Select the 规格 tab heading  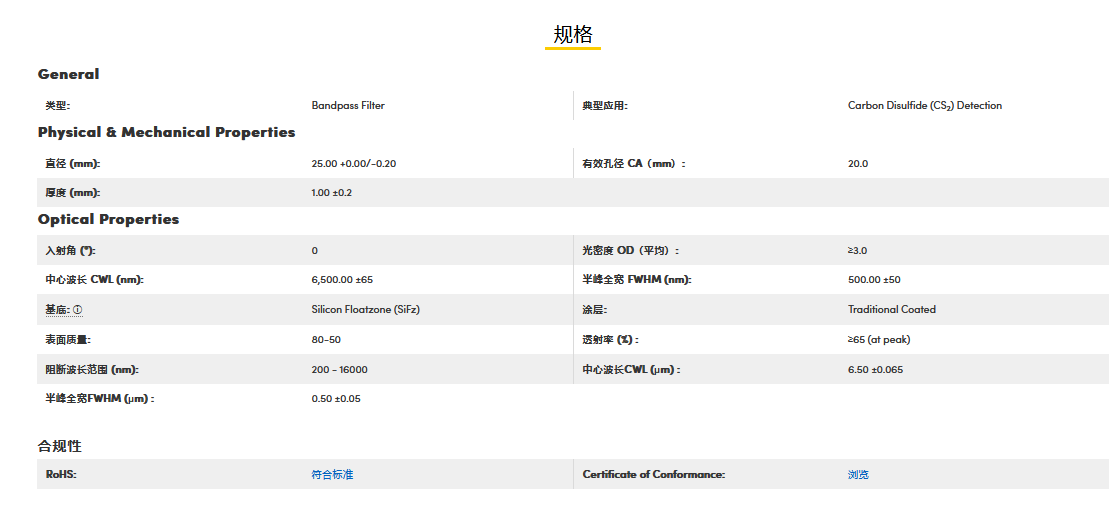click(573, 35)
